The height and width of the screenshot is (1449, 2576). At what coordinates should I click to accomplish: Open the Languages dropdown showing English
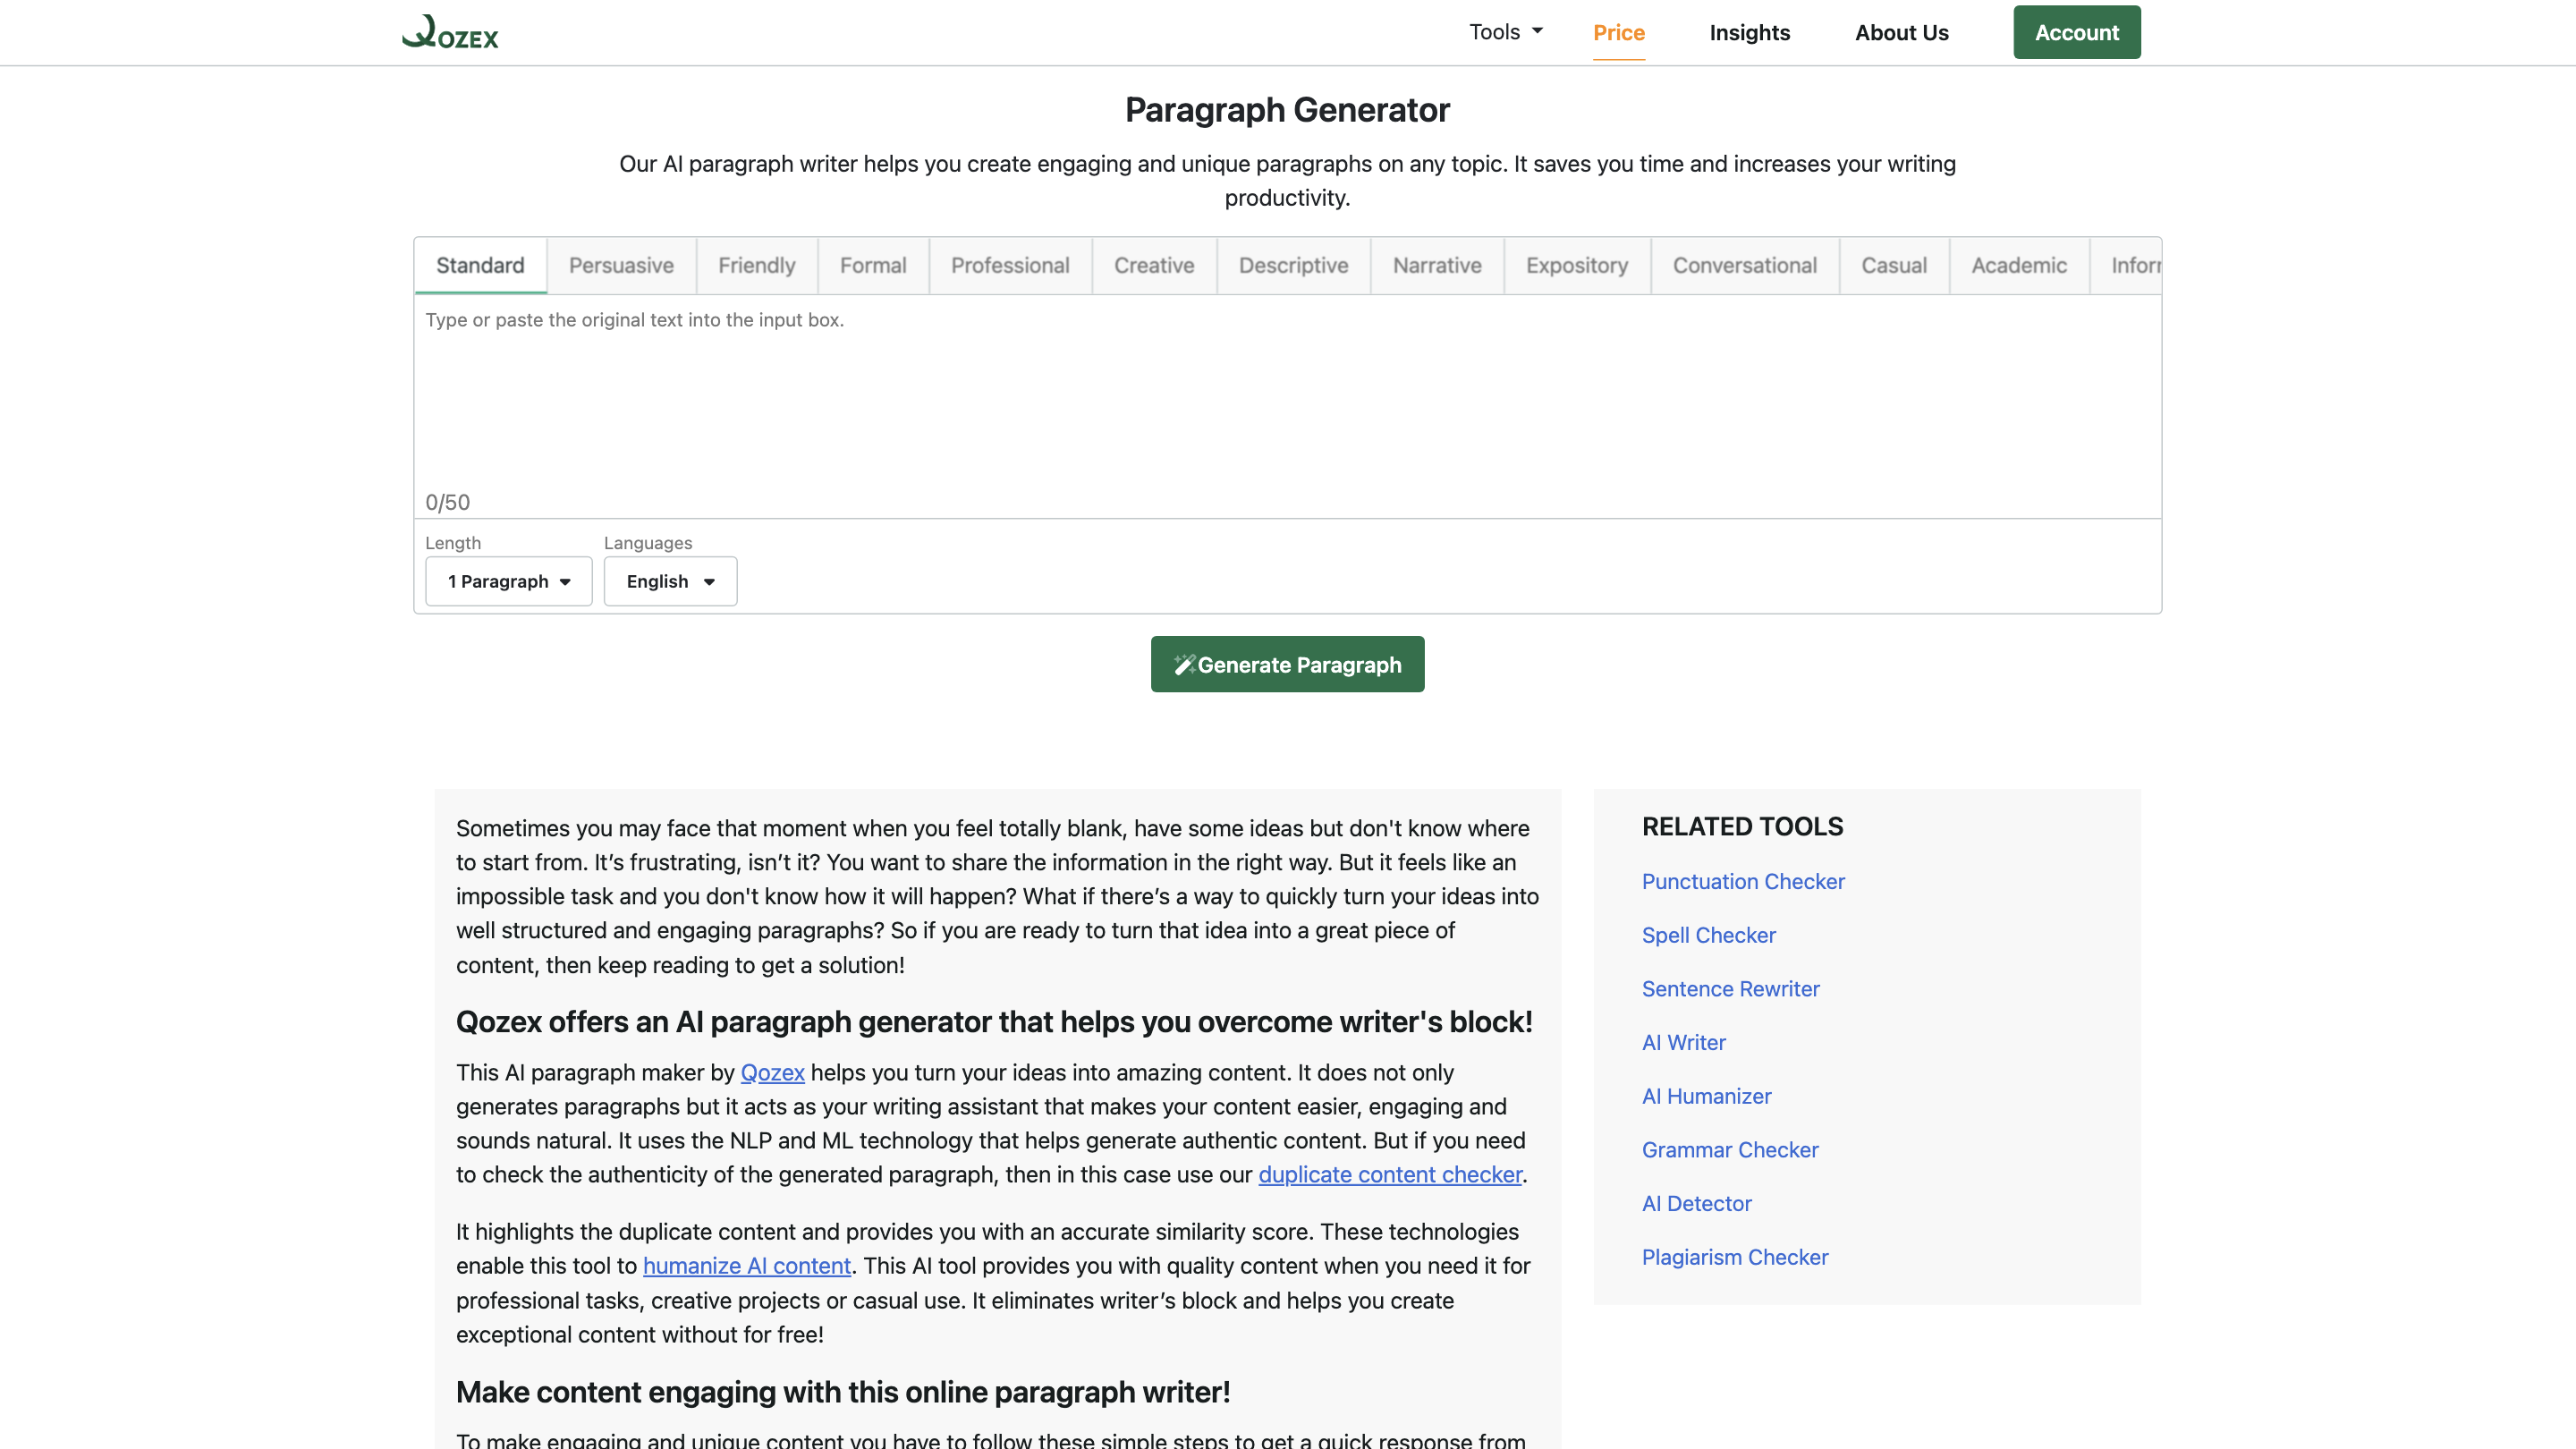[669, 581]
